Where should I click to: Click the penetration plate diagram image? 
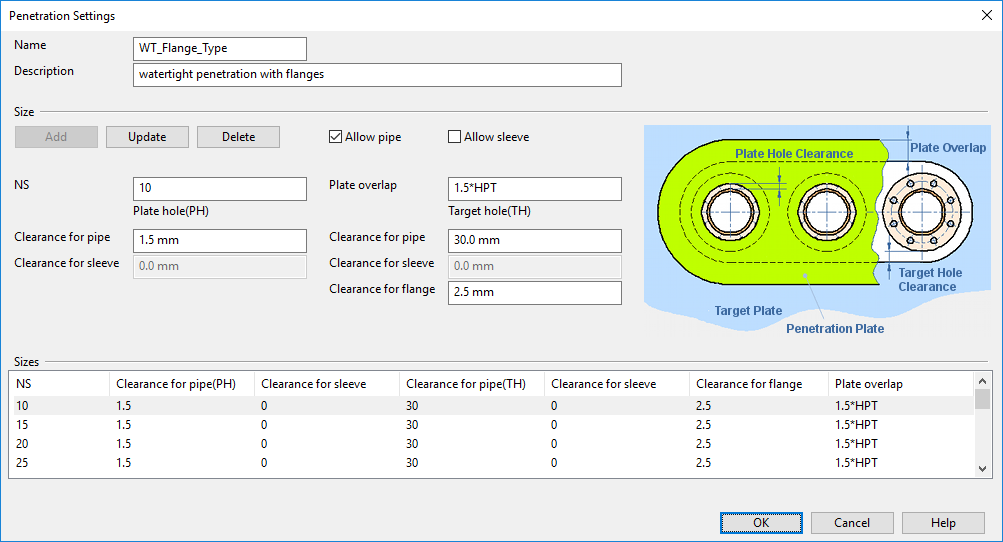pos(818,232)
